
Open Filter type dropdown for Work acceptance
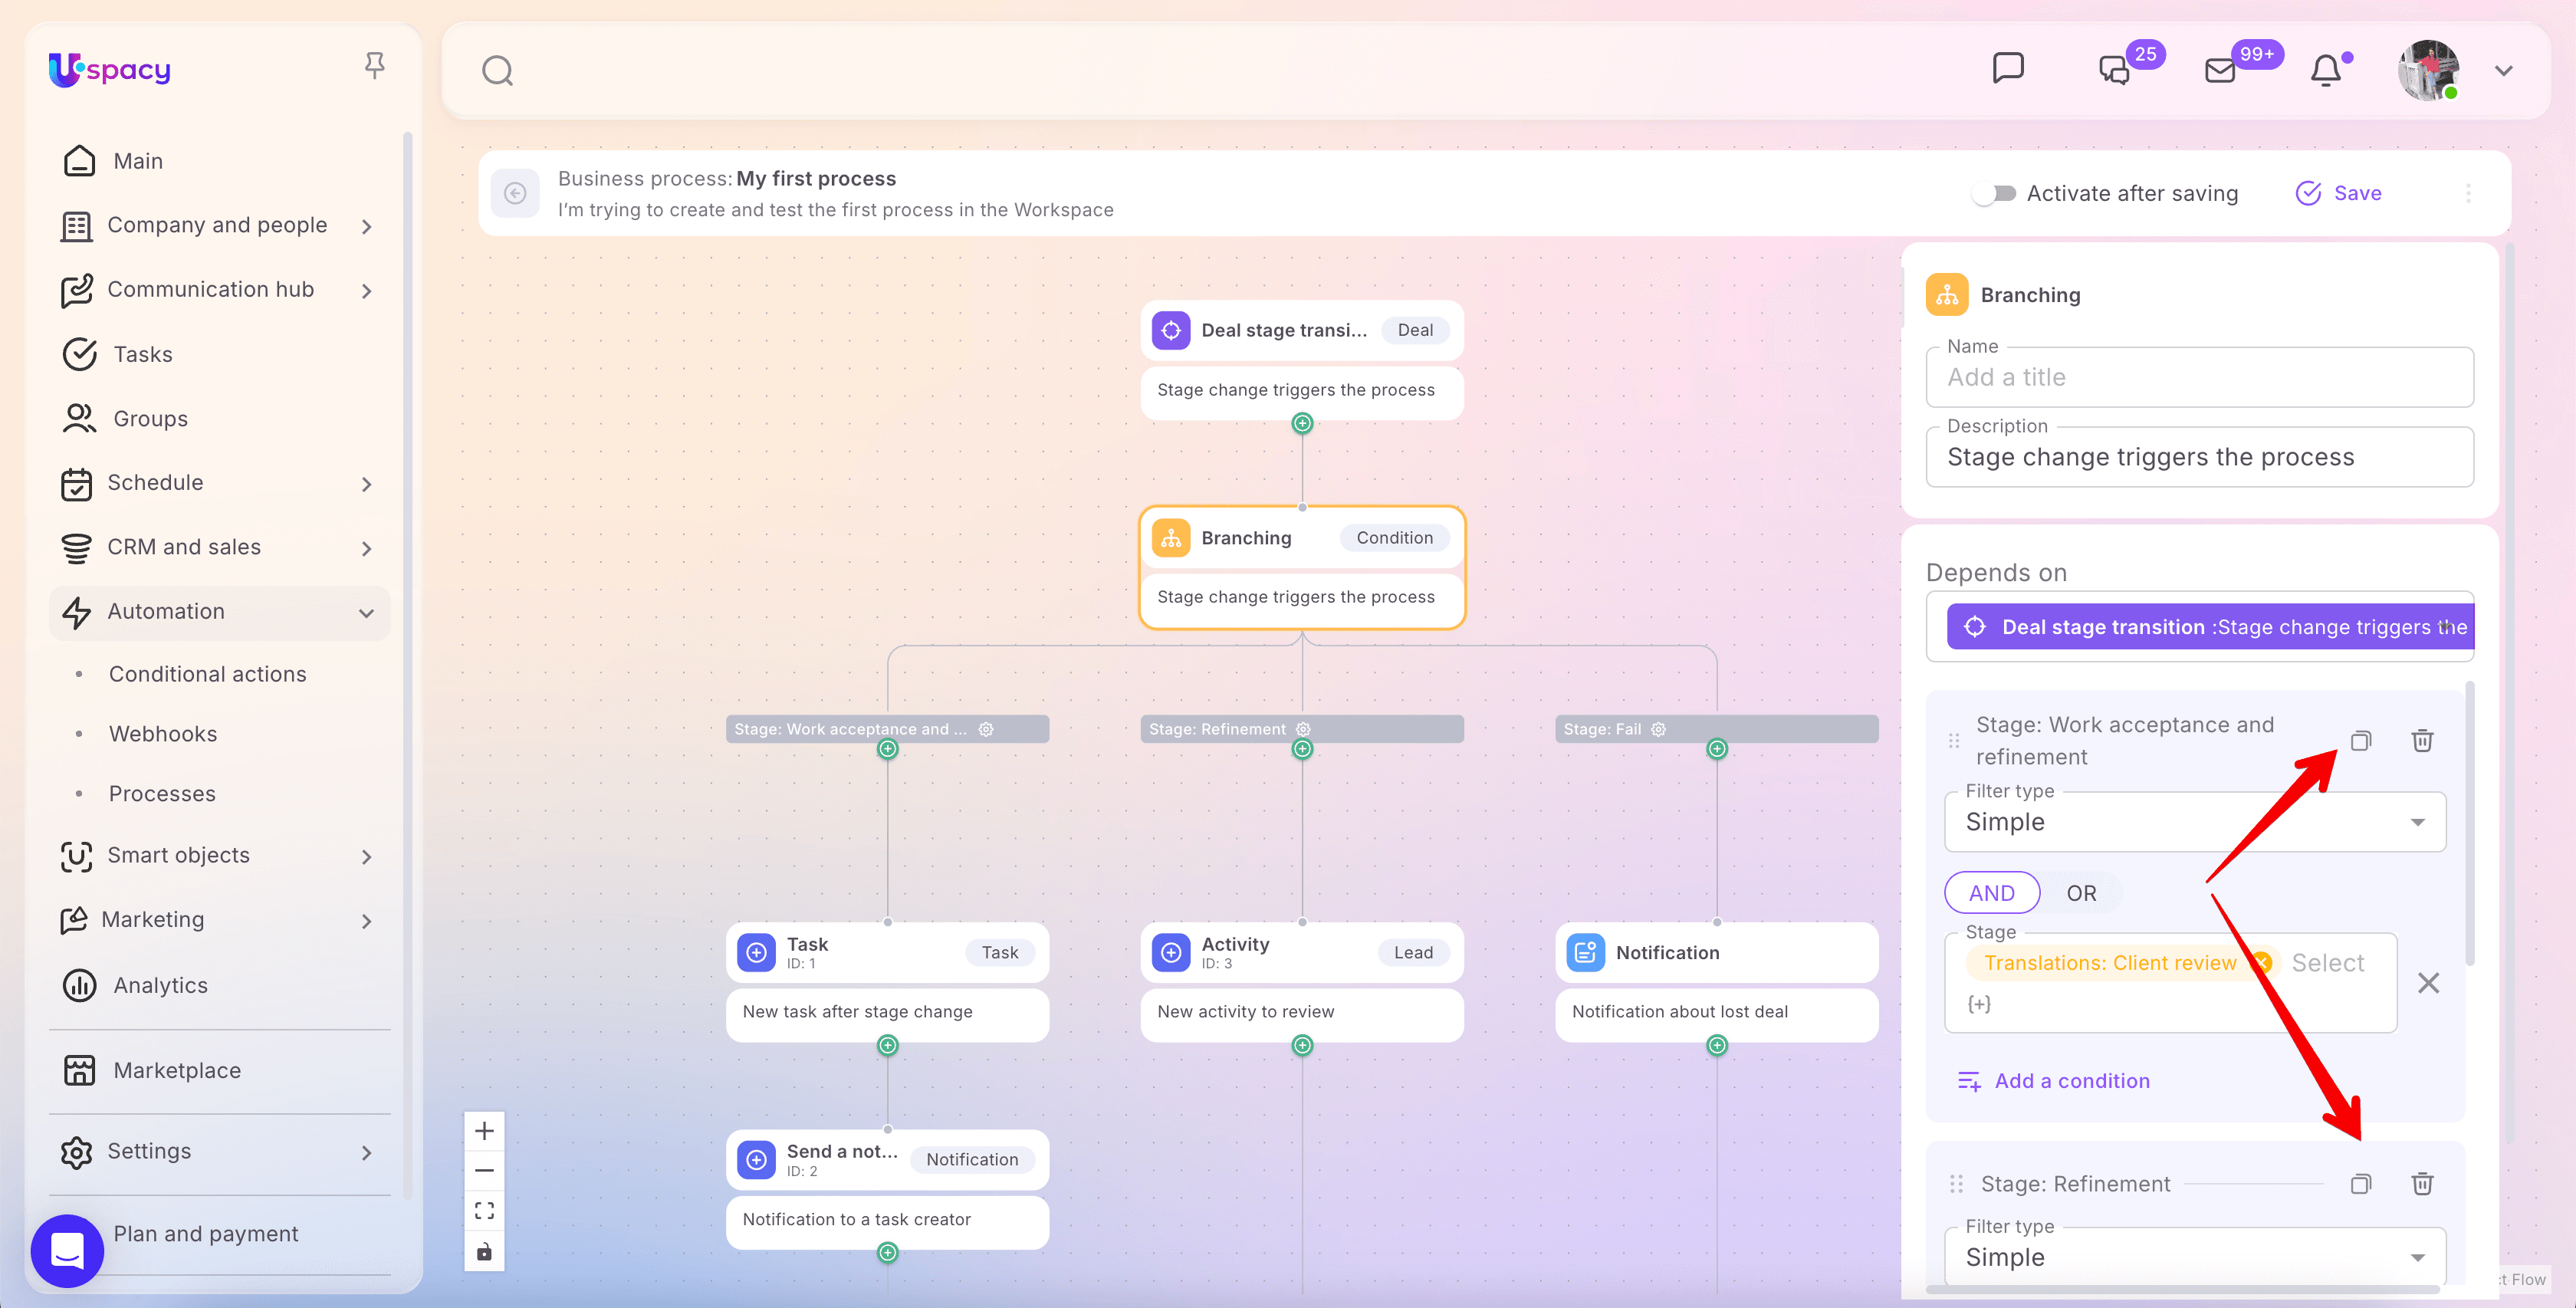coord(2195,822)
